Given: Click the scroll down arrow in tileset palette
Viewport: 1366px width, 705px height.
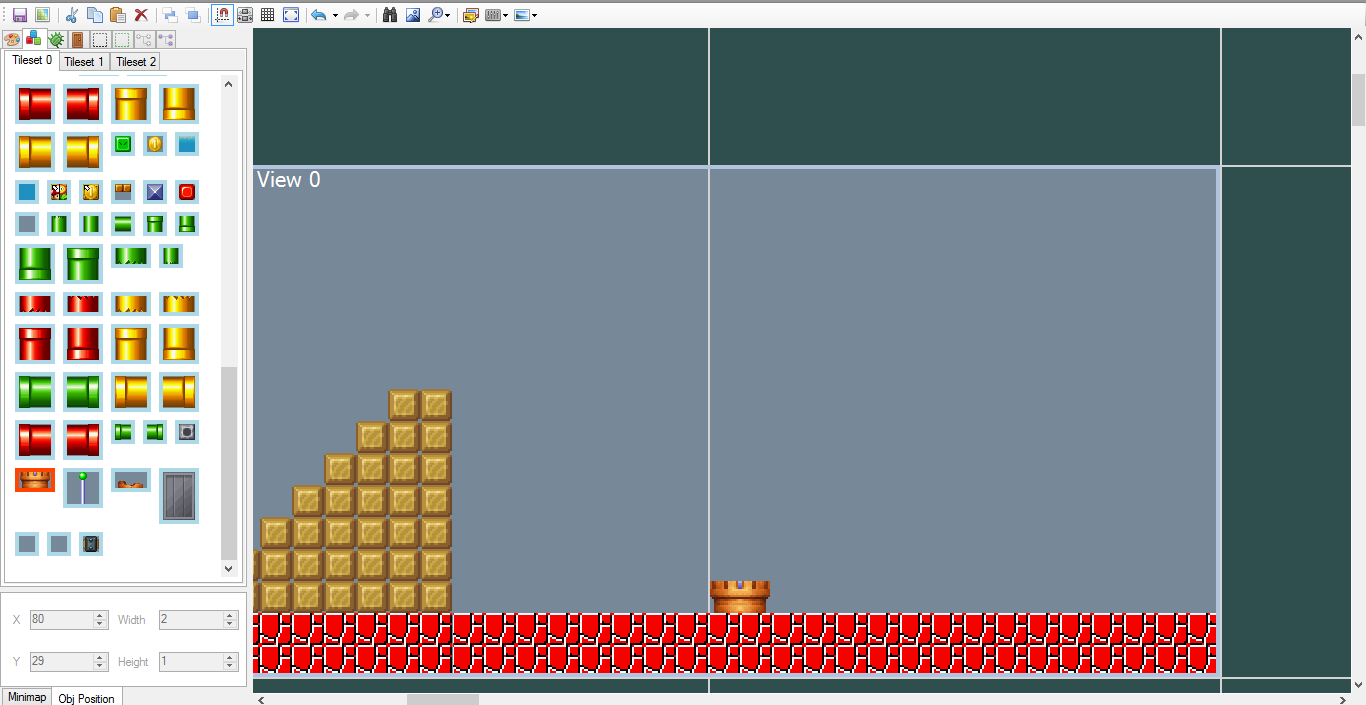Looking at the screenshot, I should [x=228, y=568].
